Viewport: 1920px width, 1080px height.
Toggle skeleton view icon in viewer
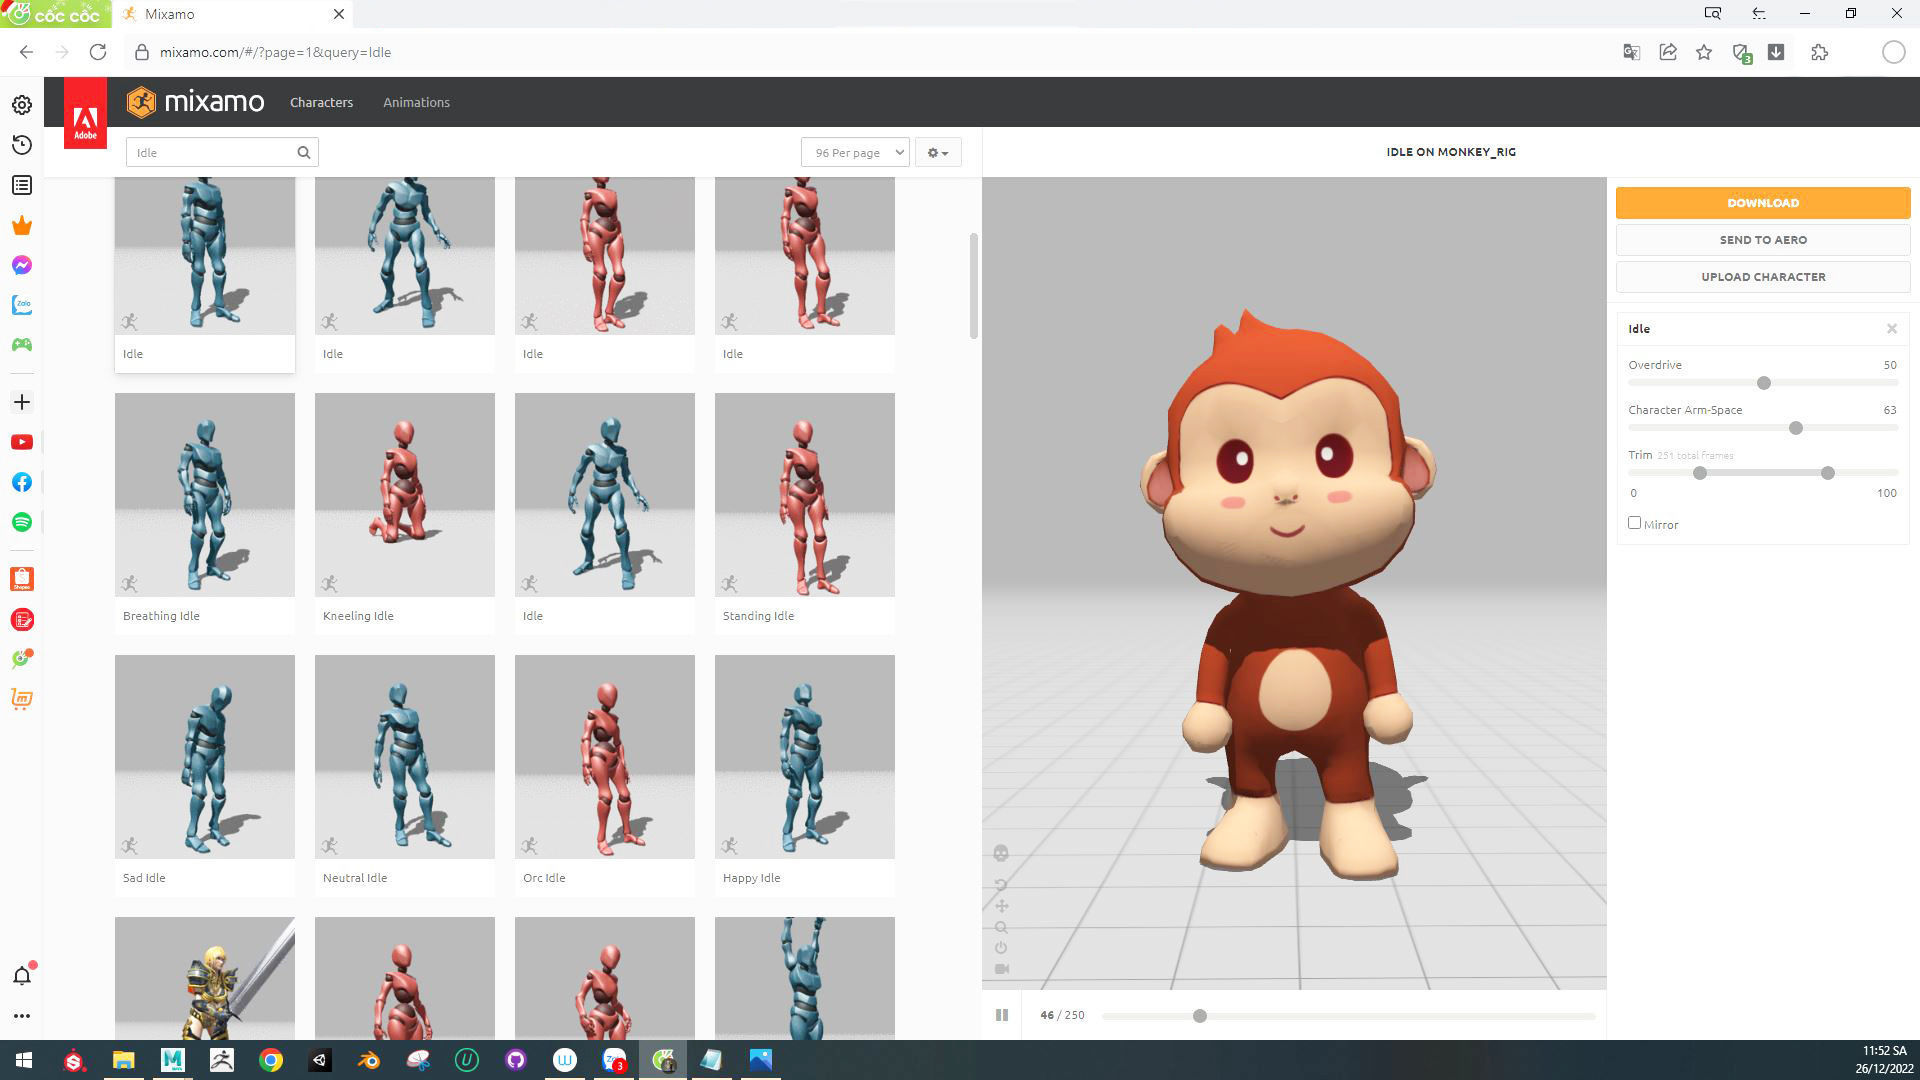click(x=1001, y=853)
